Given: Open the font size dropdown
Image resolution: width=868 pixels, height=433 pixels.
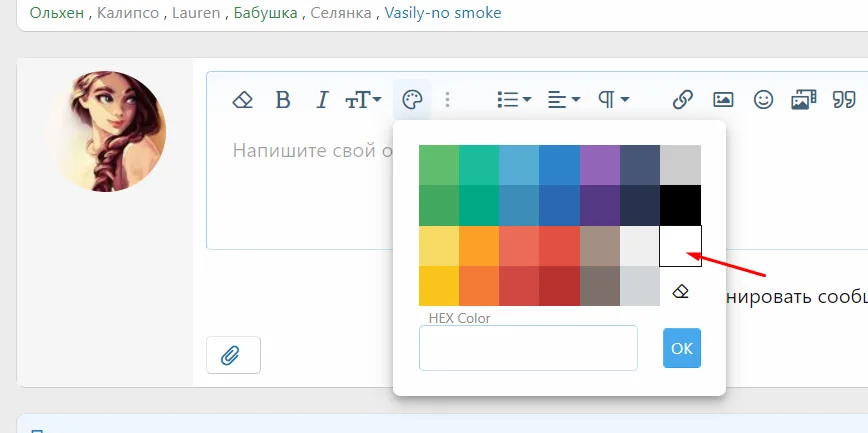Looking at the screenshot, I should pos(363,100).
